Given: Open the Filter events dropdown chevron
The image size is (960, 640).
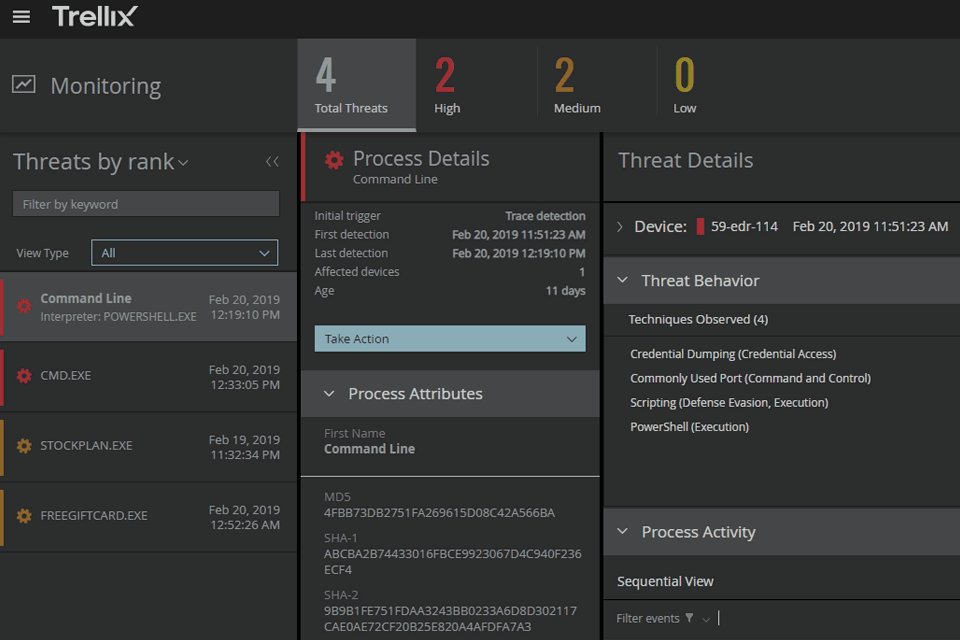Looking at the screenshot, I should point(706,619).
